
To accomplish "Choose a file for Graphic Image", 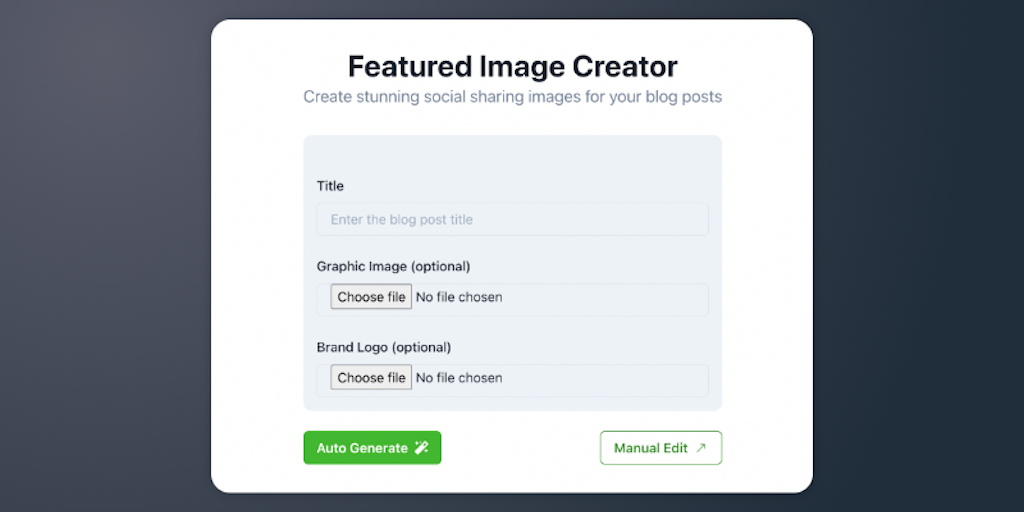I will coord(371,297).
